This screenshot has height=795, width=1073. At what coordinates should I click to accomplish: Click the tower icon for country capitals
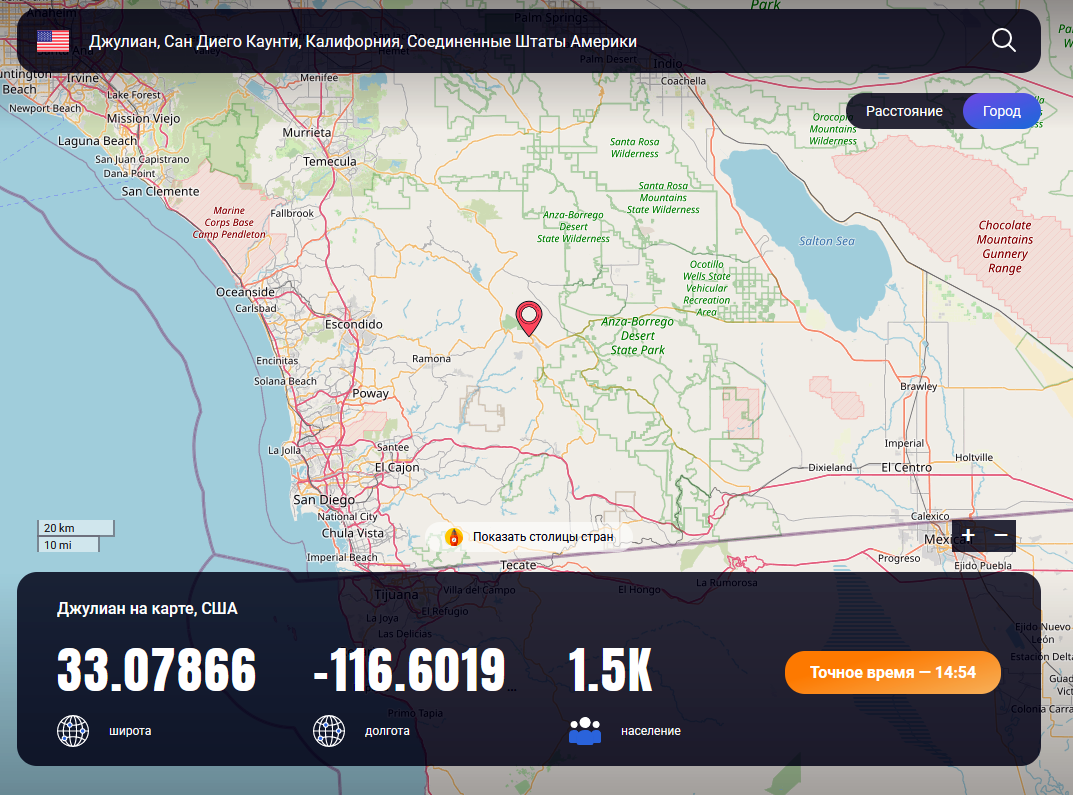pos(454,537)
